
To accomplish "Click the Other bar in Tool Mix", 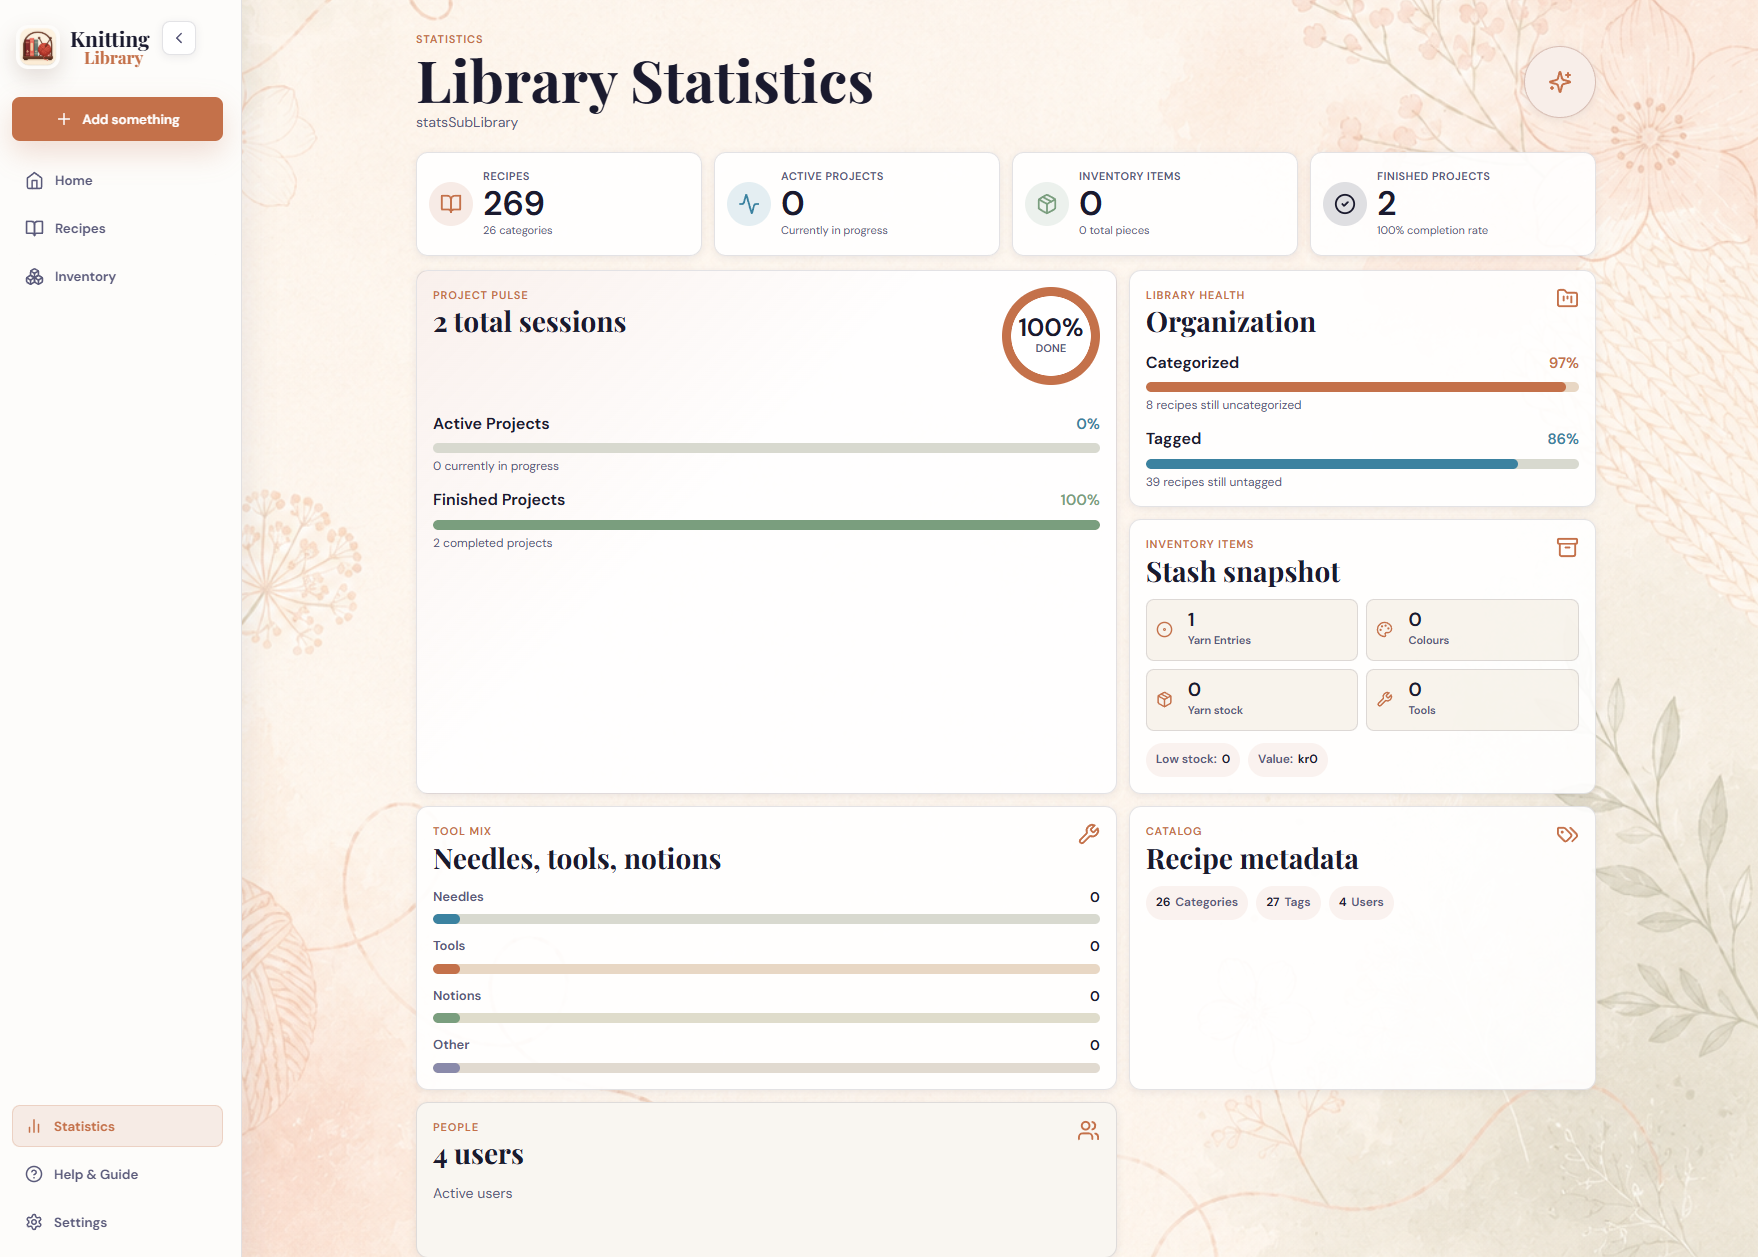I will tap(766, 1068).
